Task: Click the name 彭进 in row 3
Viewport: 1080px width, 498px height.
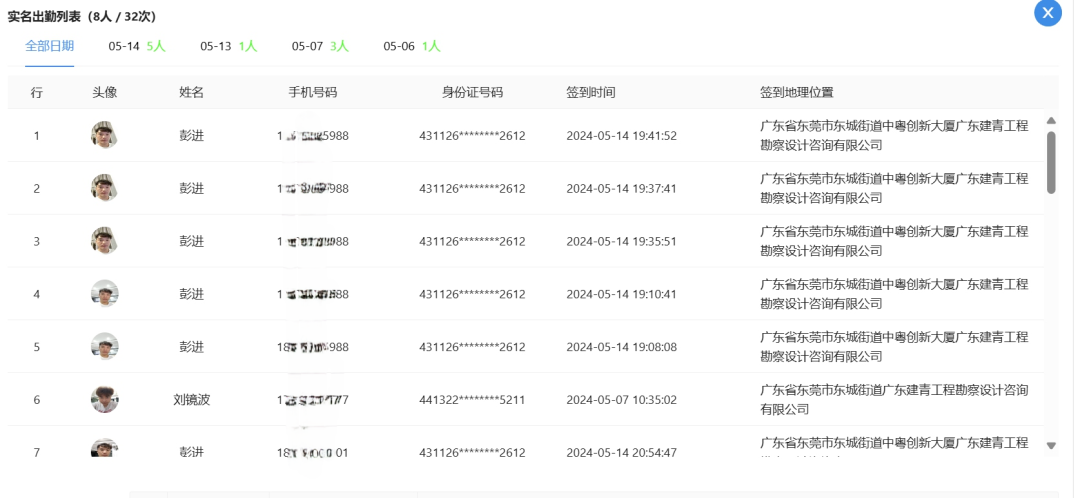Action: click(191, 241)
